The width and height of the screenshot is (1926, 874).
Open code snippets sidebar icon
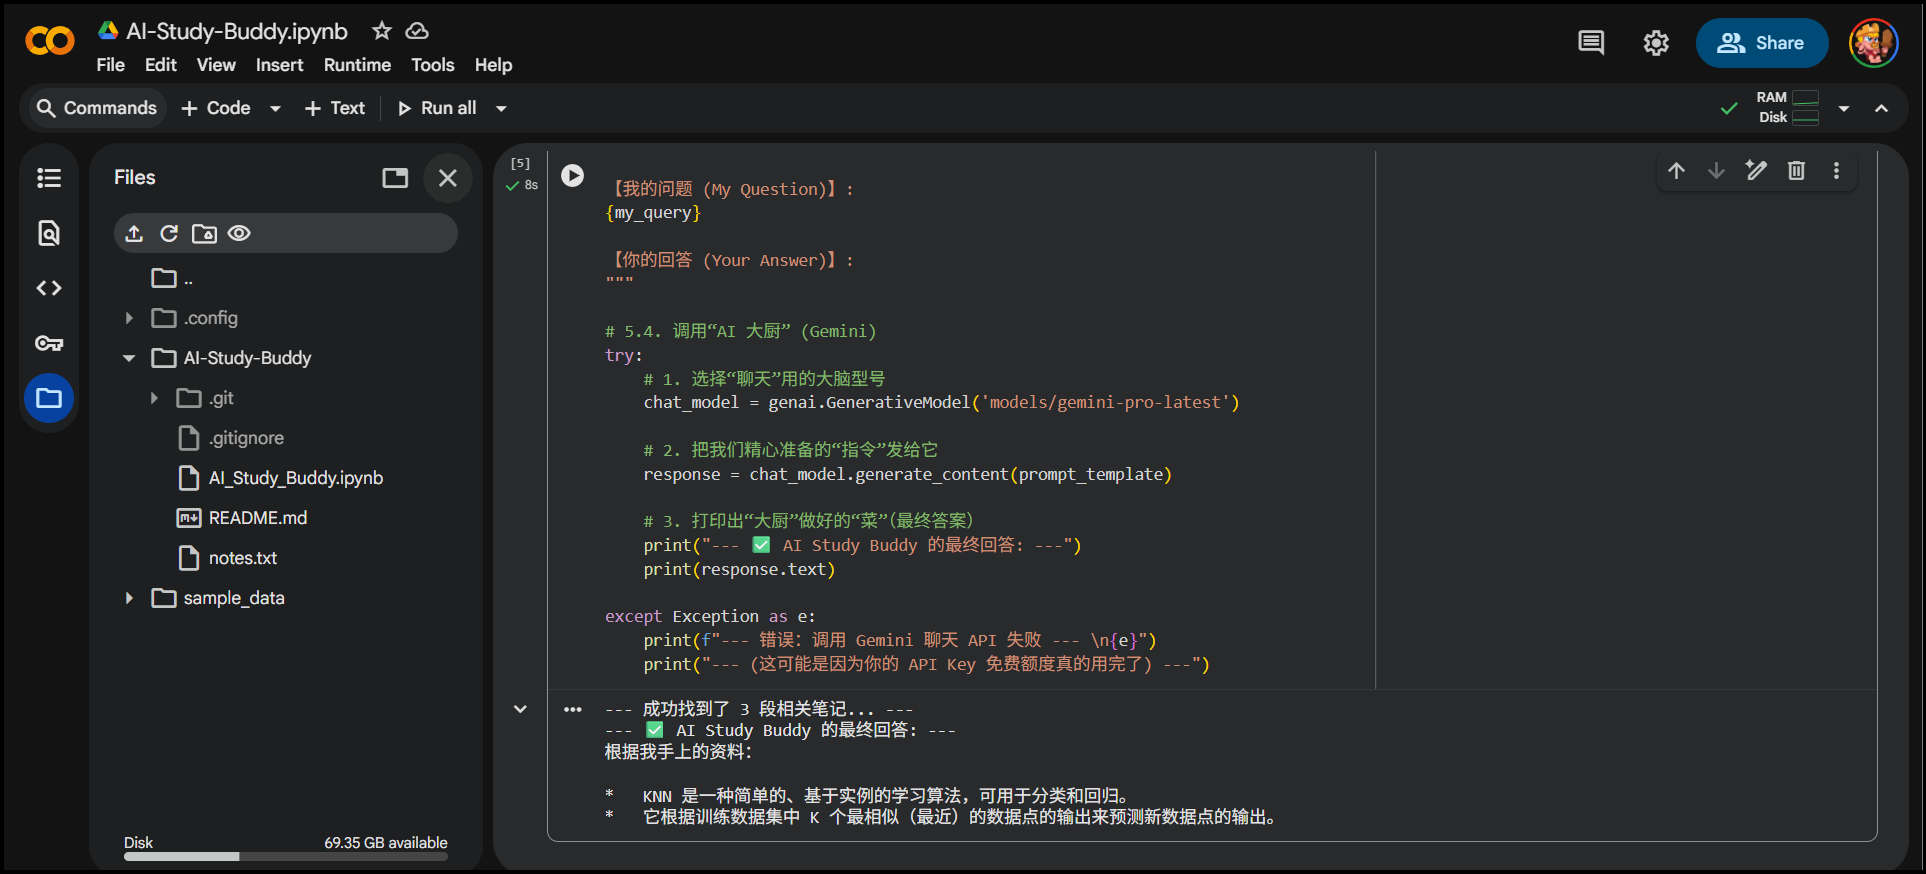[49, 288]
